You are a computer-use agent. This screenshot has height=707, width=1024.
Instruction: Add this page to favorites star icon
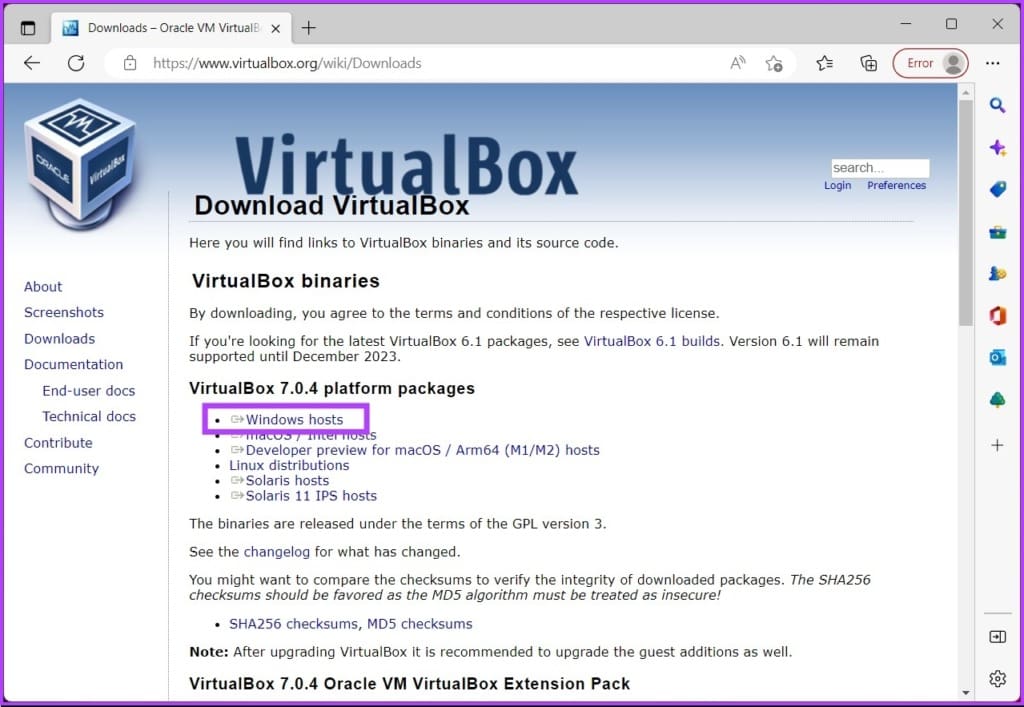(x=774, y=63)
